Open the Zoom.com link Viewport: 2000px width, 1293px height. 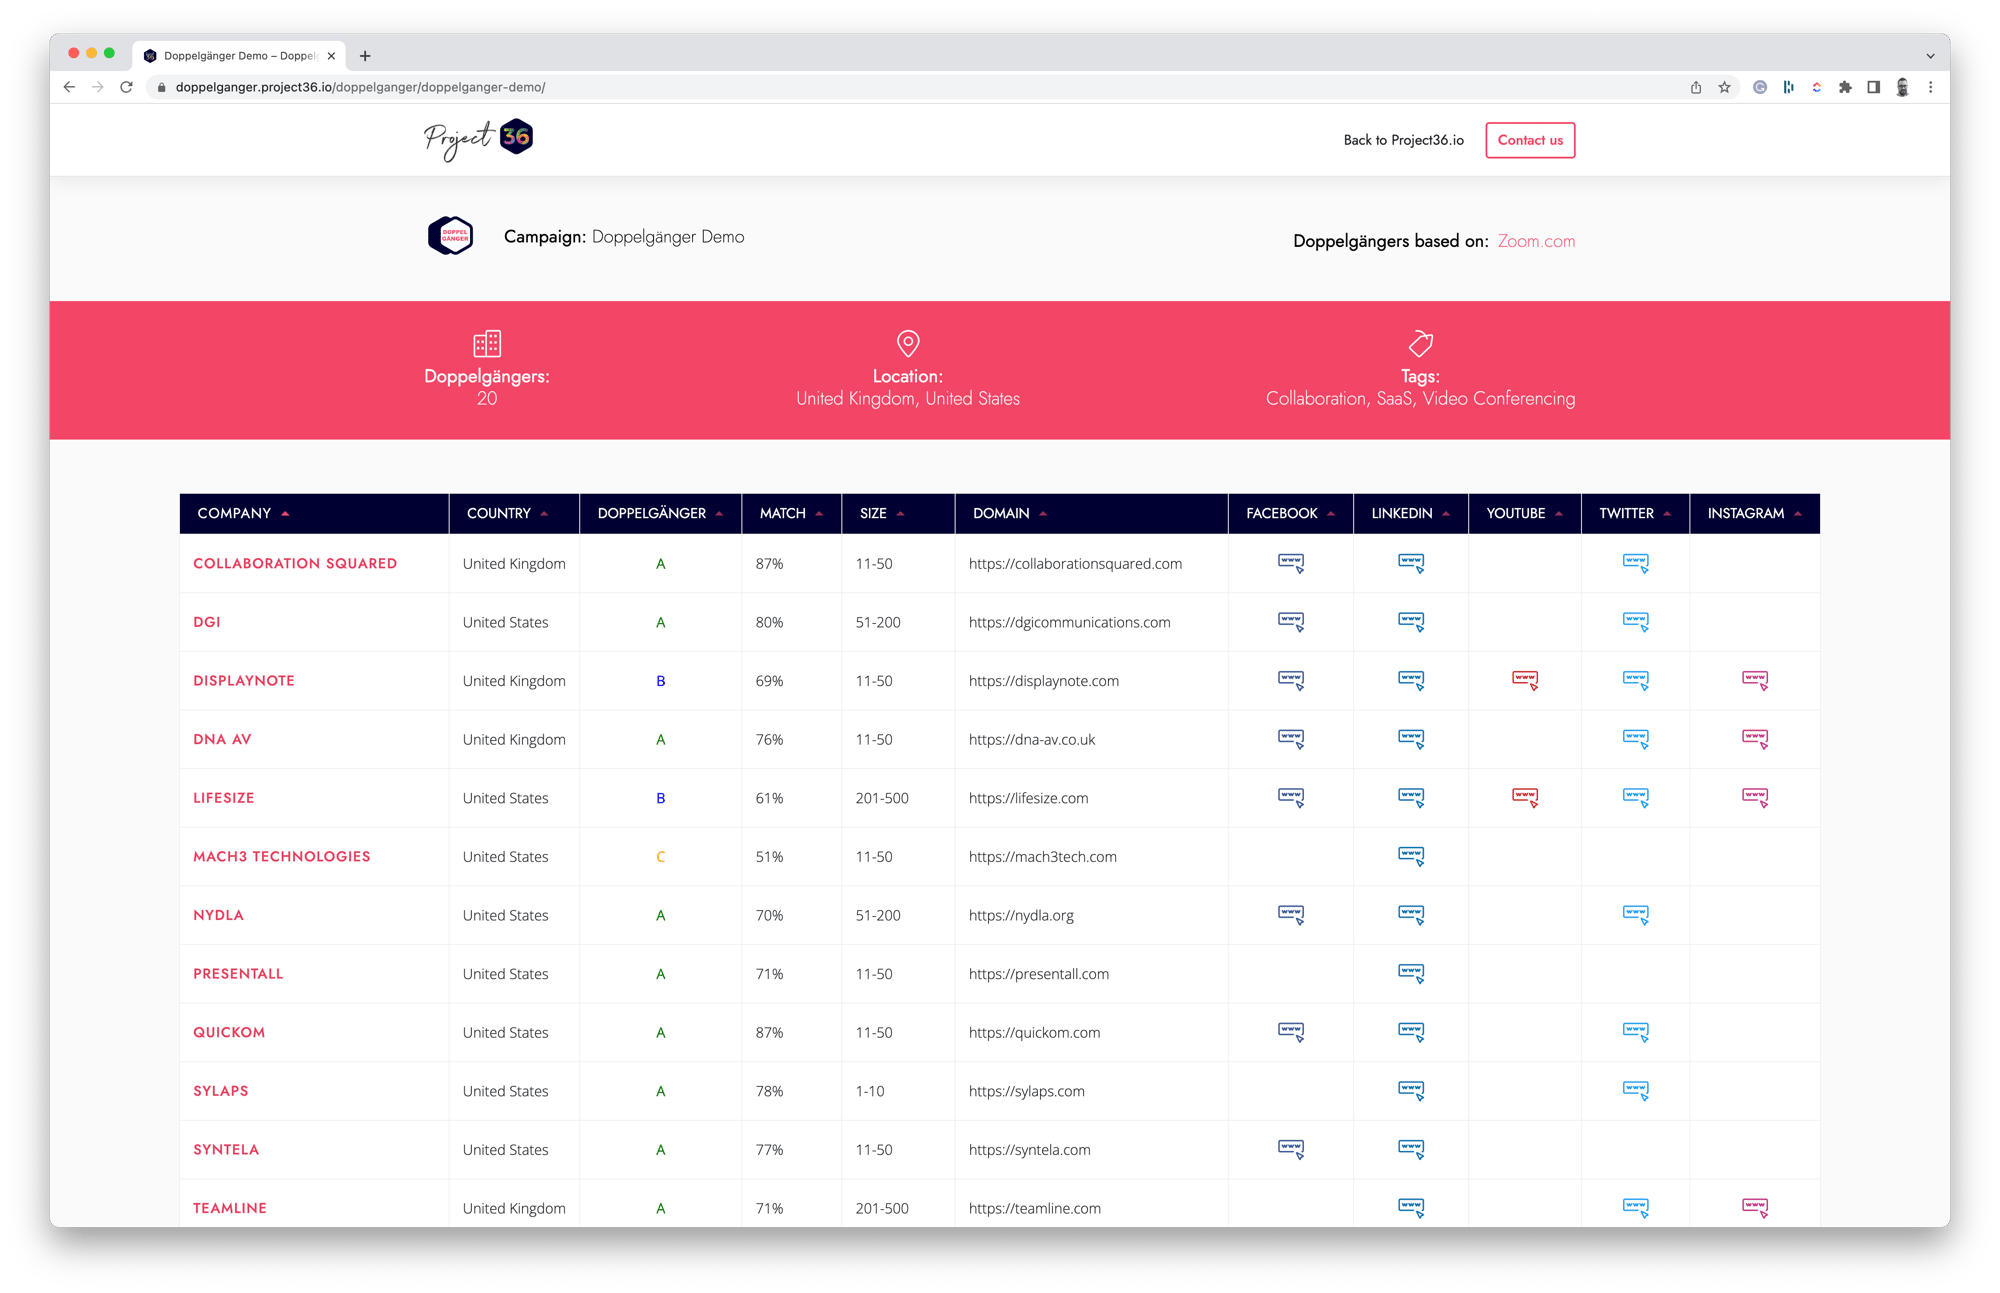tap(1536, 241)
